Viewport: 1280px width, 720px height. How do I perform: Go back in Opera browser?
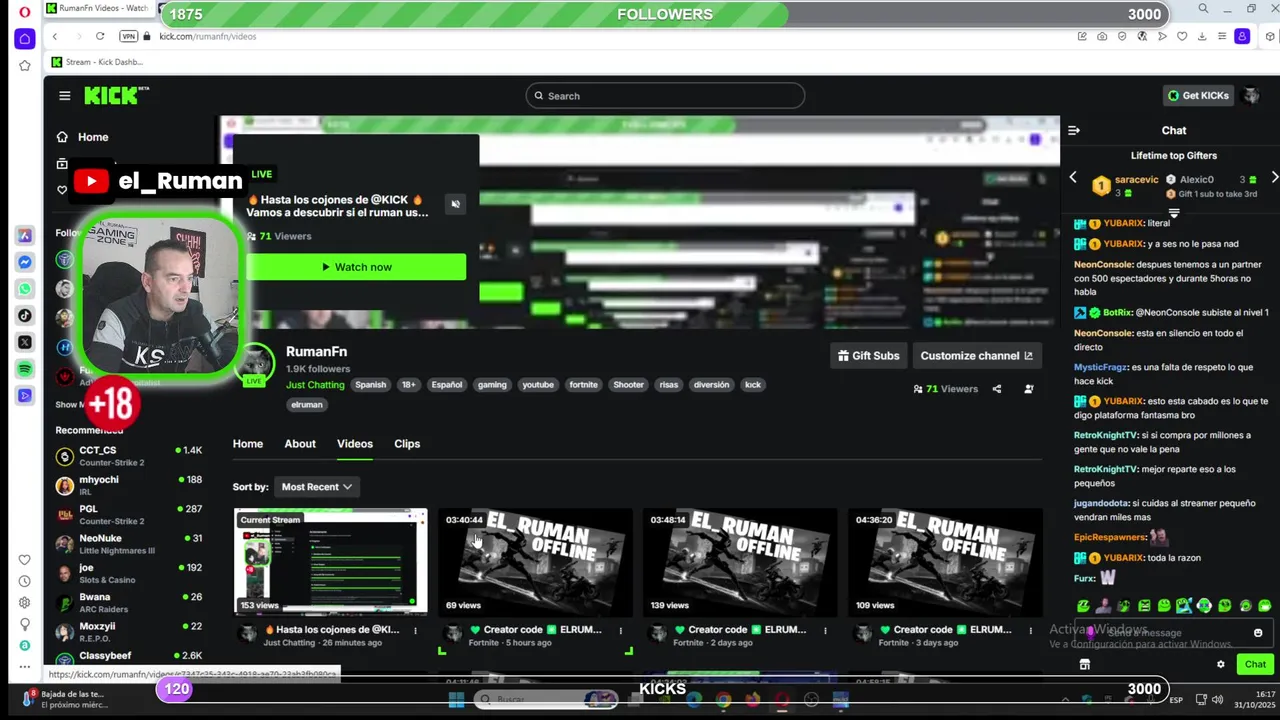(55, 36)
